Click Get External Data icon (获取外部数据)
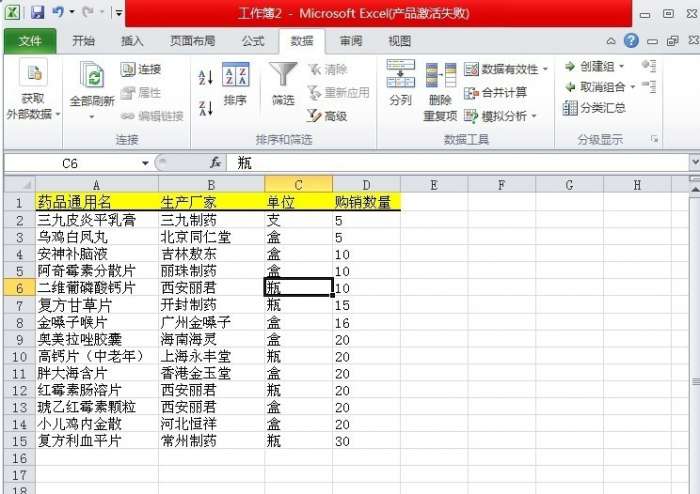The width and height of the screenshot is (700, 494). click(x=33, y=89)
